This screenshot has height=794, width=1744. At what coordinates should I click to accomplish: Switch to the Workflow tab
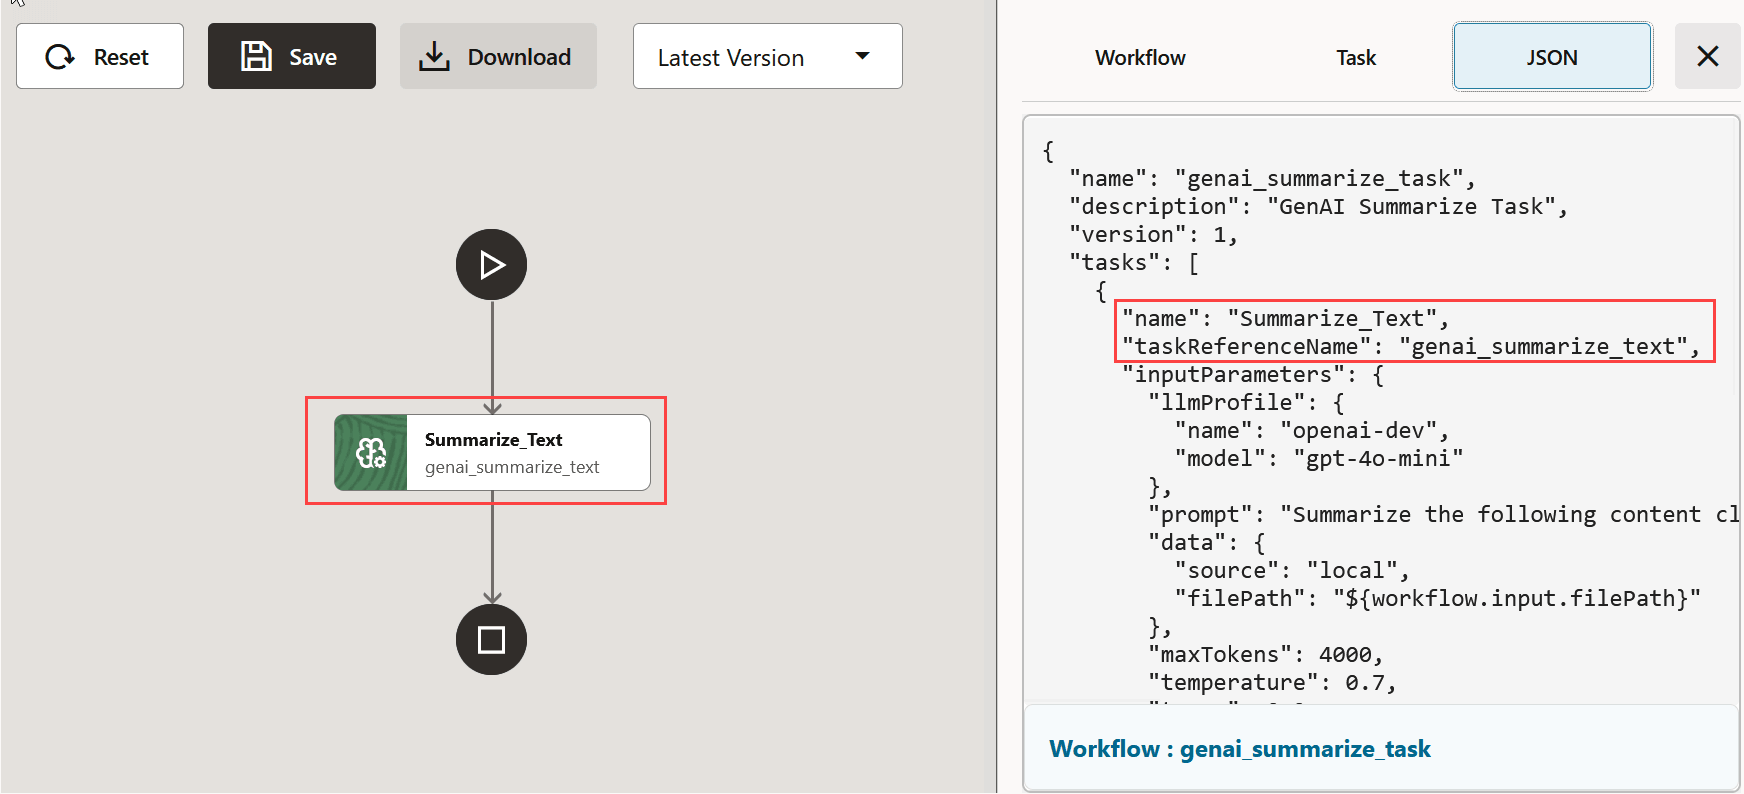pyautogui.click(x=1140, y=58)
